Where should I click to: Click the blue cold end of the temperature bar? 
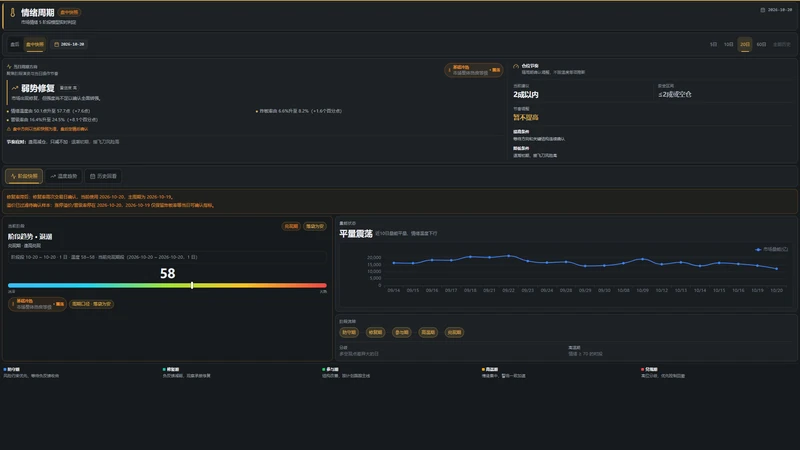(11, 285)
